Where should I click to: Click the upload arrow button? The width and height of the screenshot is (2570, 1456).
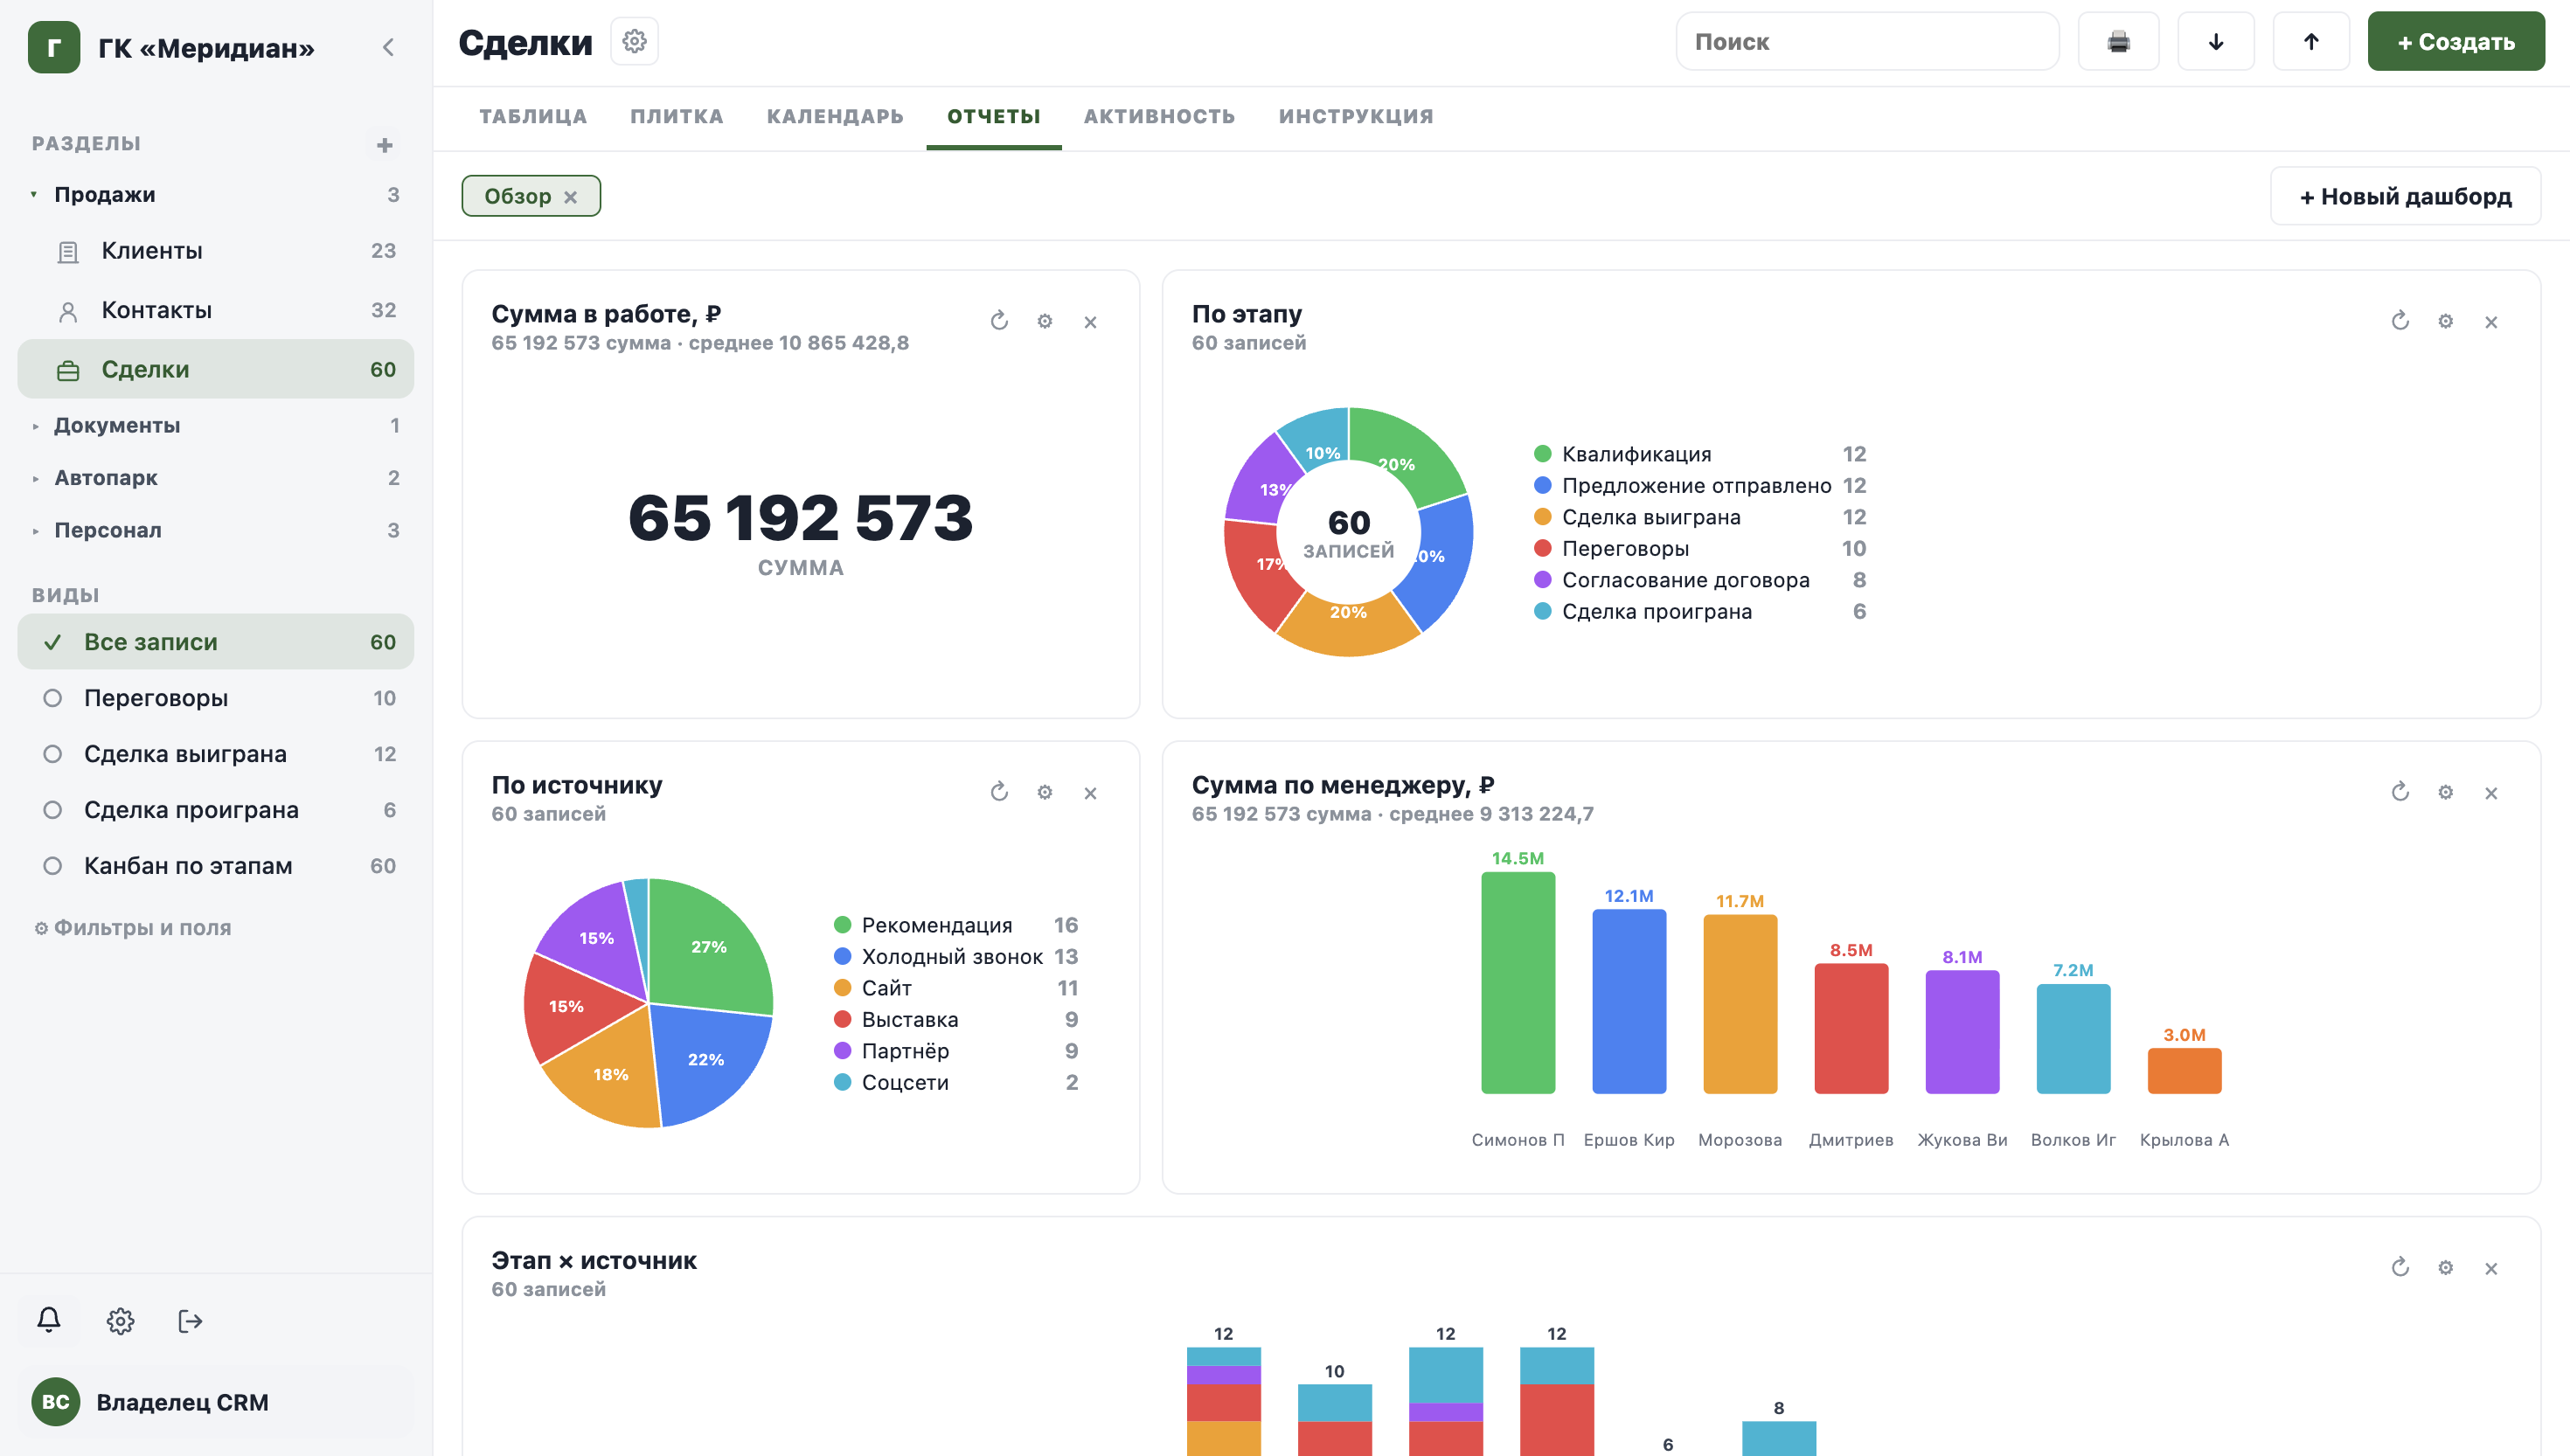(x=2311, y=41)
